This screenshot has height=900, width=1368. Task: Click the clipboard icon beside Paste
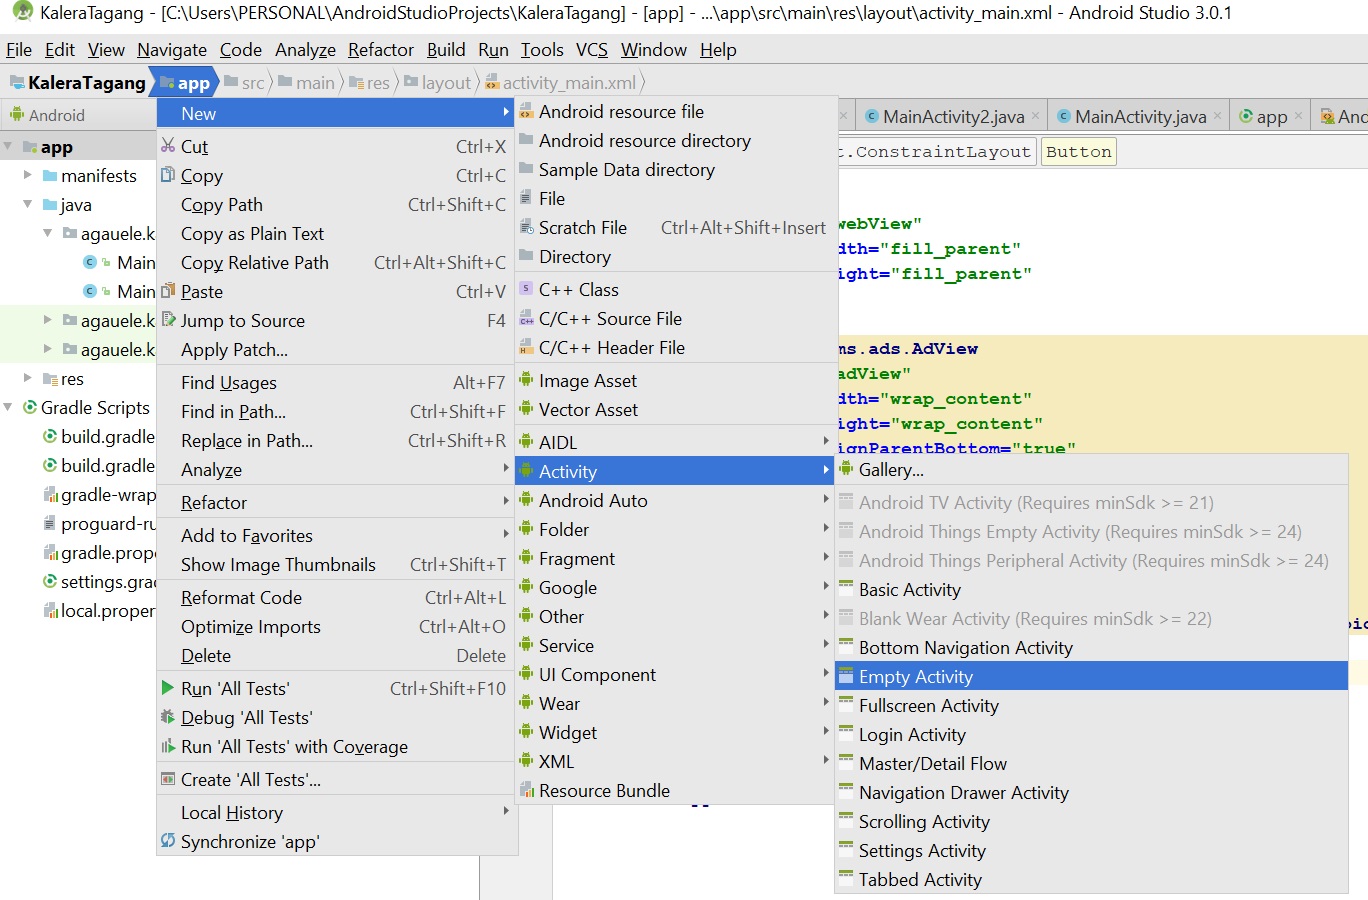click(x=167, y=291)
